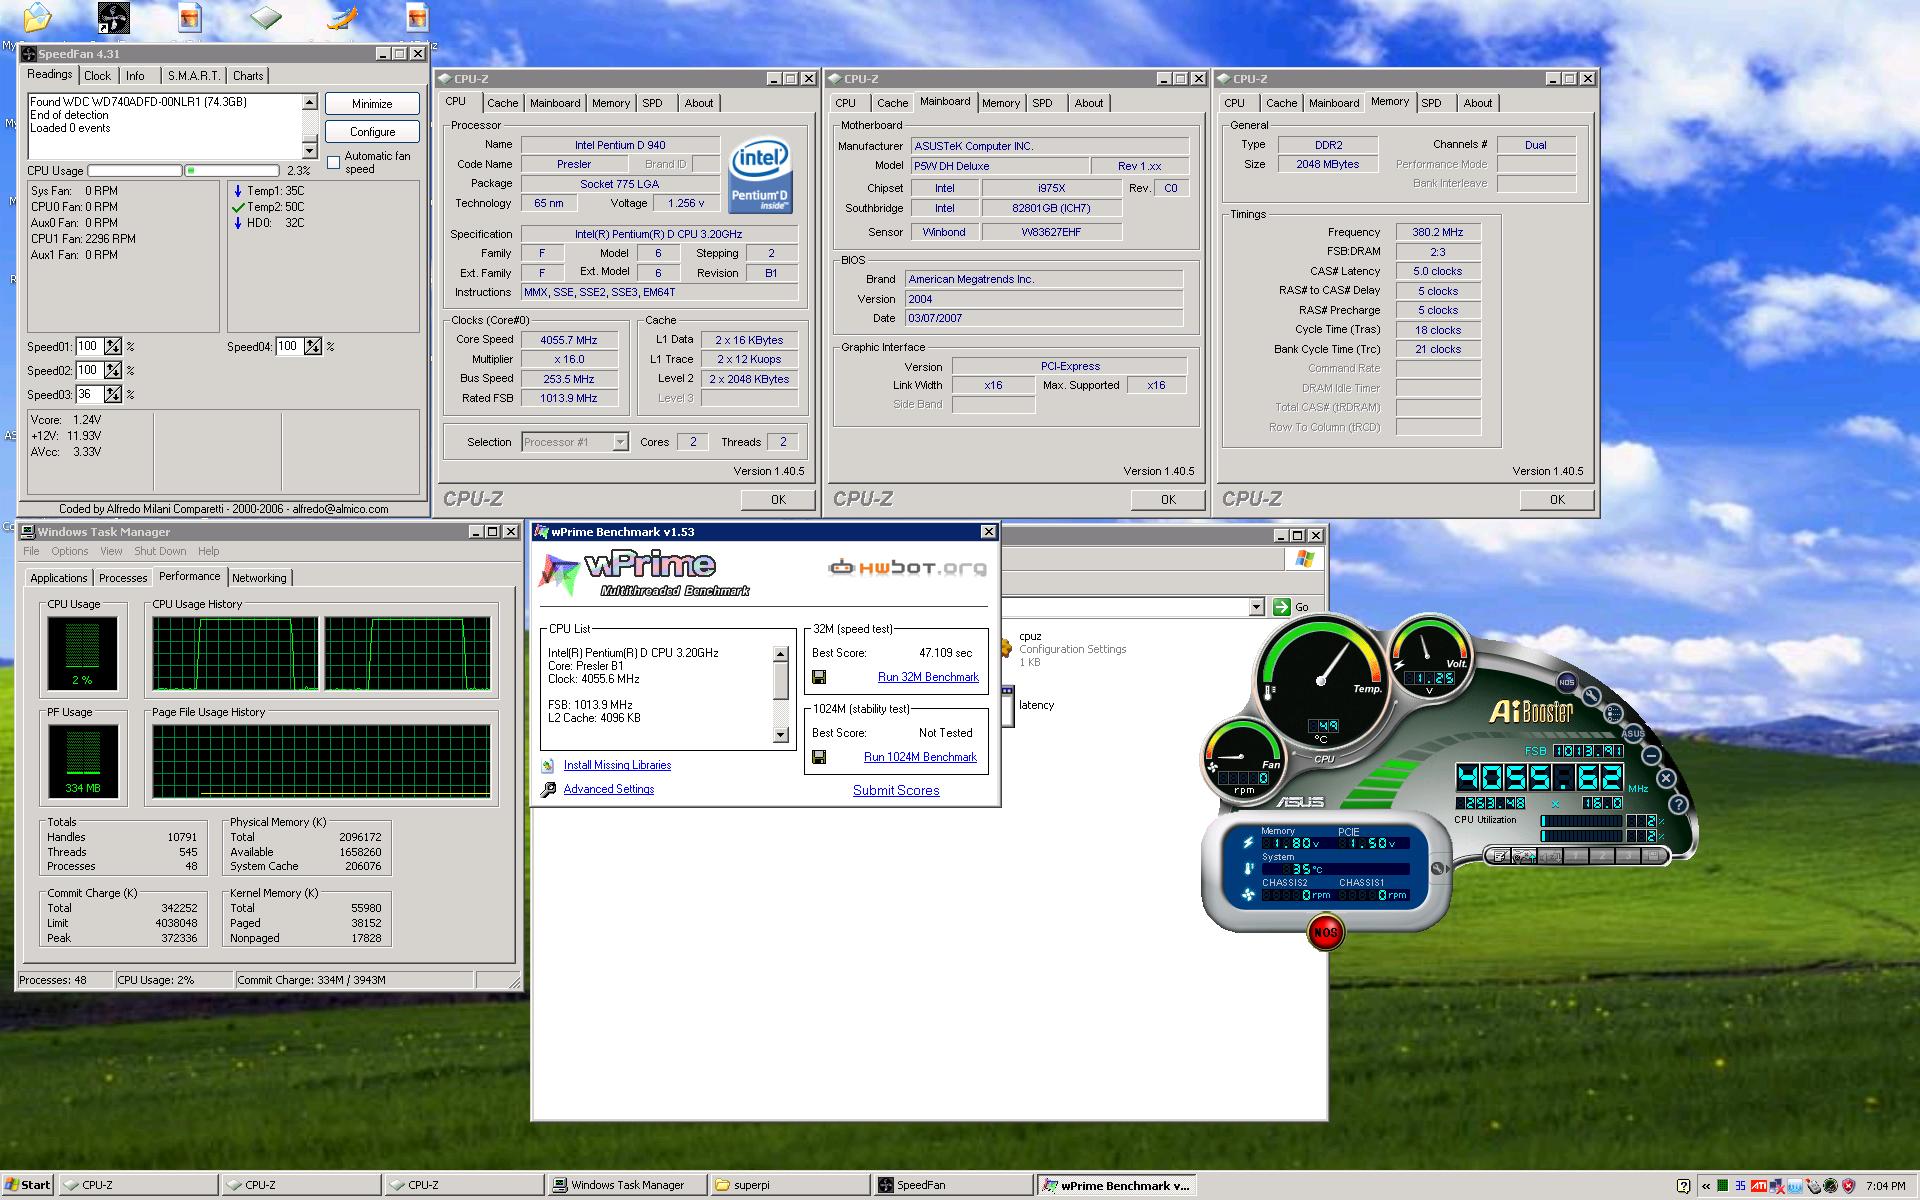Click SpeedFan Configure button
Screen dimensions: 1920x1200
point(372,132)
